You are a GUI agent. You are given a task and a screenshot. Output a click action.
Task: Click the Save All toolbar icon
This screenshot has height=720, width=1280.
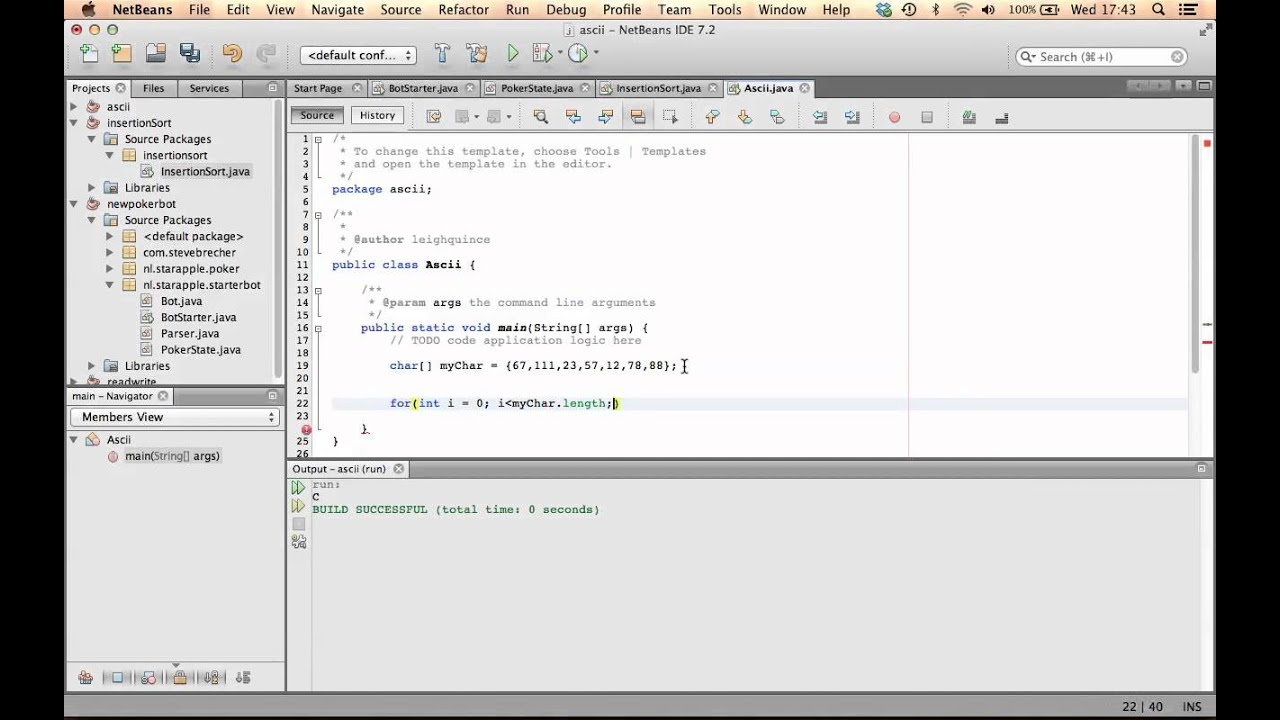[x=189, y=53]
